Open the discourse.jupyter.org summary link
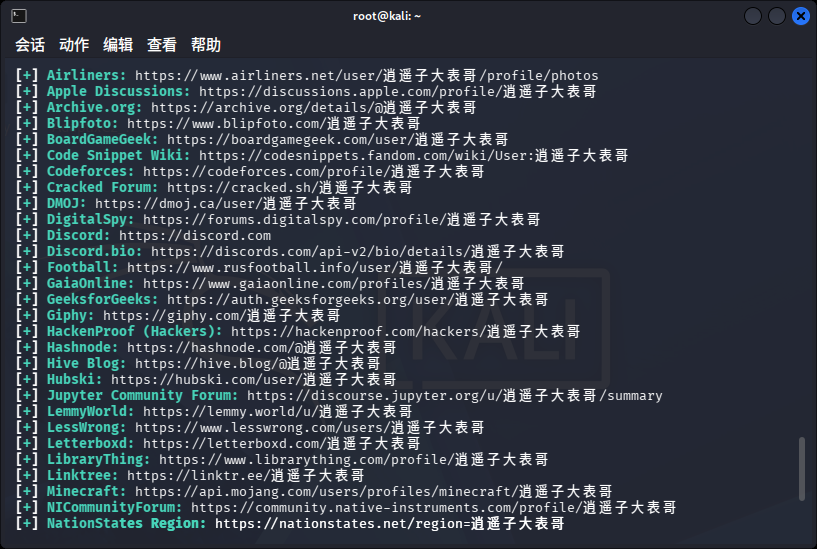The width and height of the screenshot is (817, 549). [455, 395]
